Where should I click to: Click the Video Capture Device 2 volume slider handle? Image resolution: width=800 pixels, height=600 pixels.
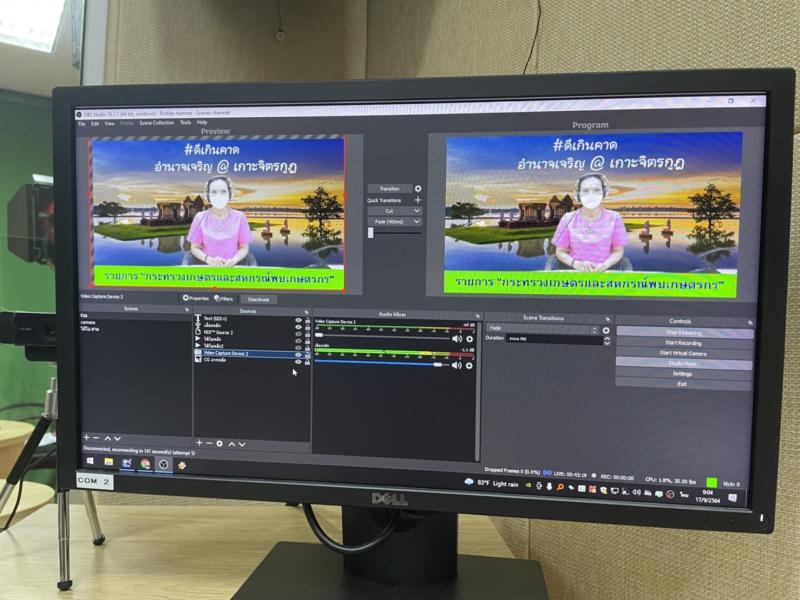319,335
